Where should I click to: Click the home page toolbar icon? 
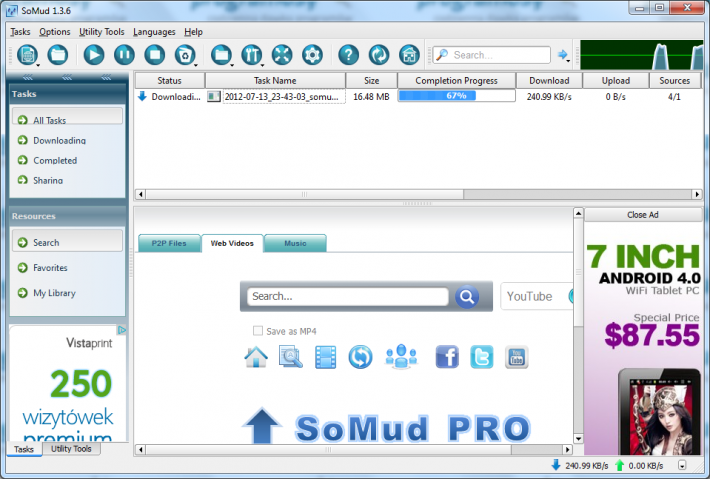409,55
